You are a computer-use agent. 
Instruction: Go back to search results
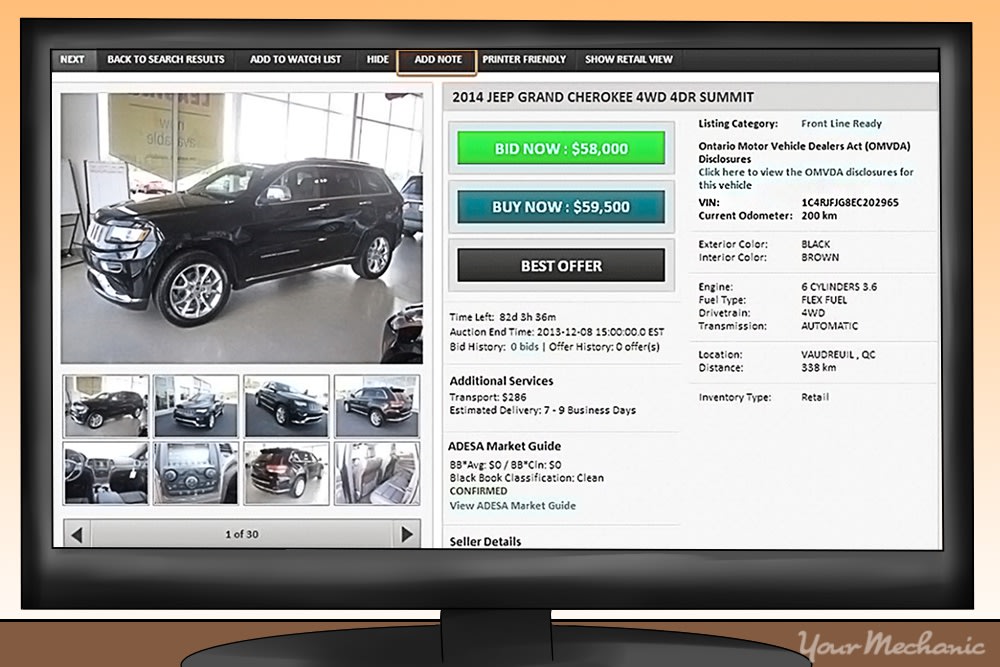pos(166,59)
